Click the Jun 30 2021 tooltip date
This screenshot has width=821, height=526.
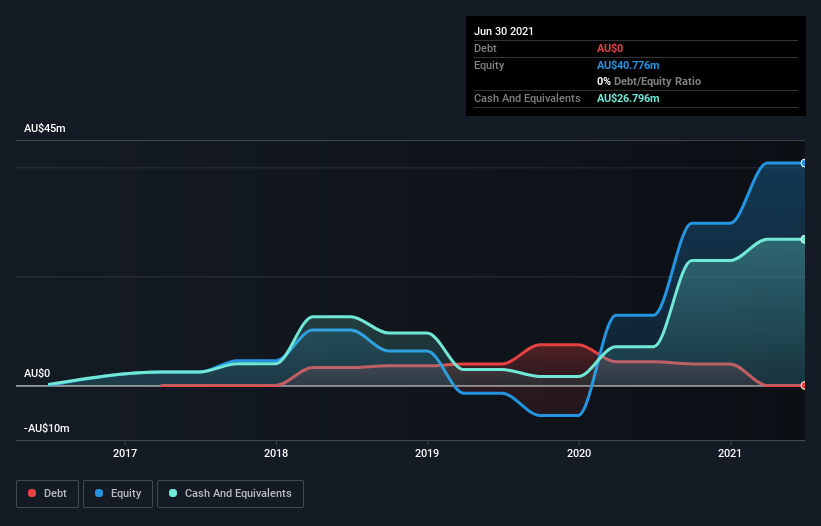pyautogui.click(x=504, y=31)
